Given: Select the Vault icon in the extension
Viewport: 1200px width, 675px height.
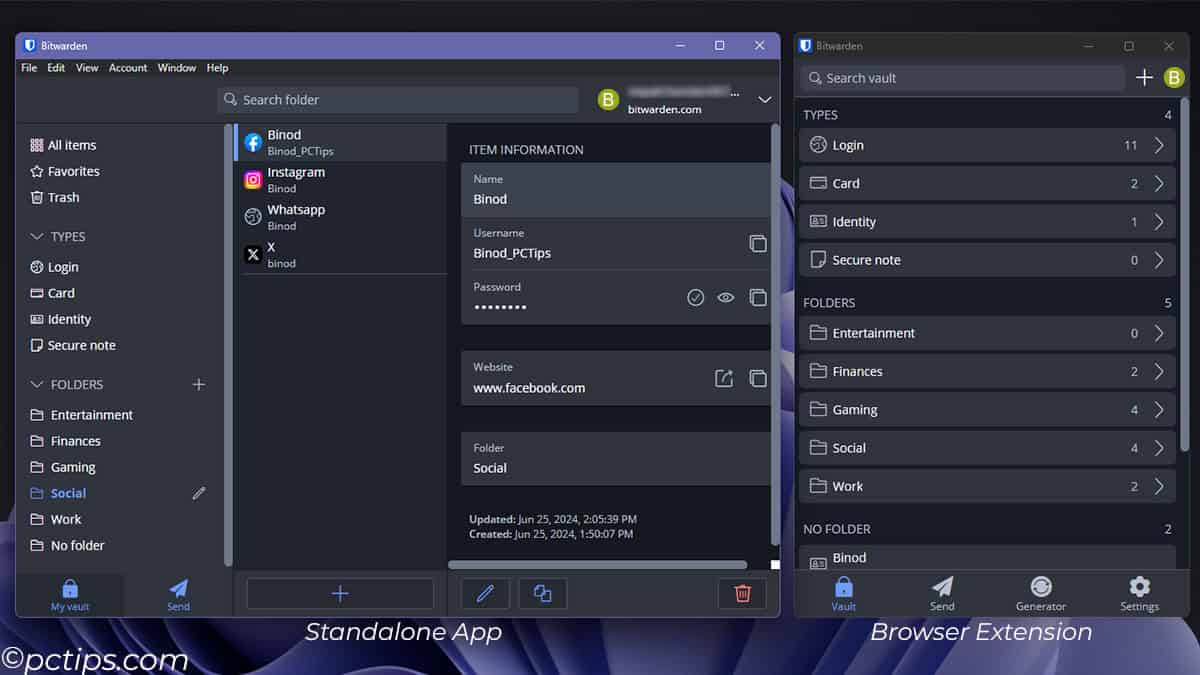Looking at the screenshot, I should 843,592.
